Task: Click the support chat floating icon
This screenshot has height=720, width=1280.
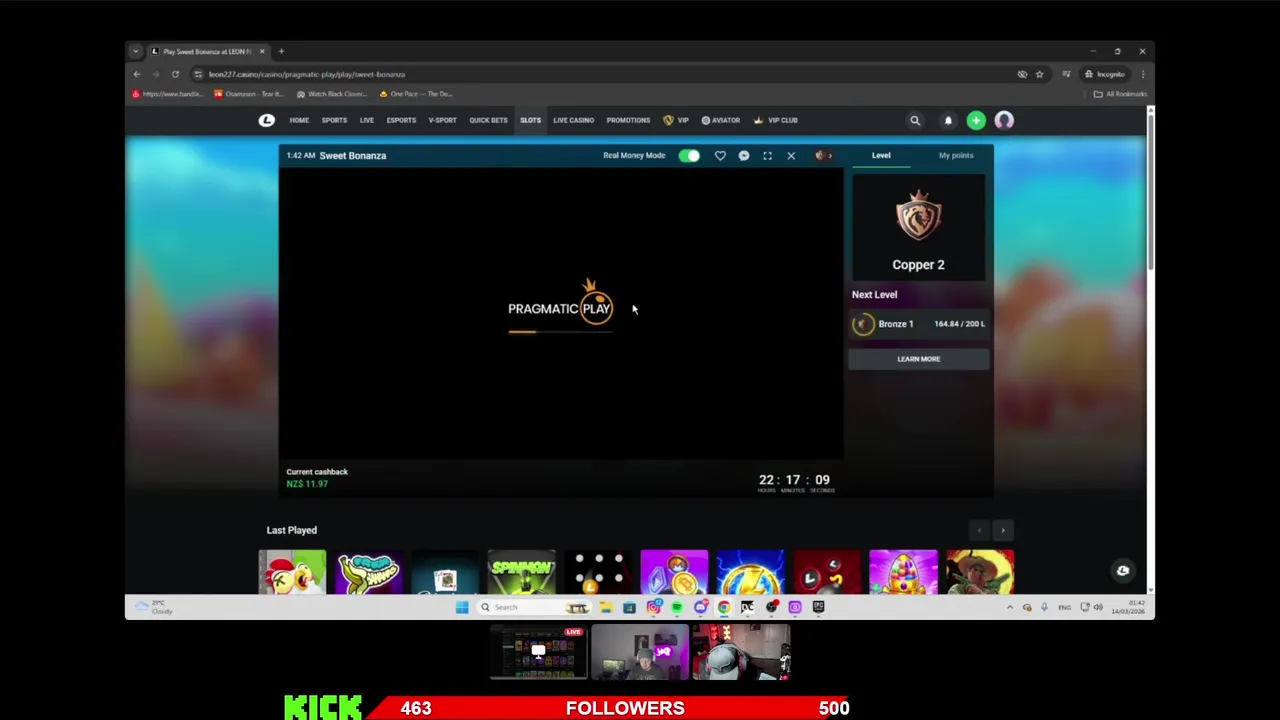Action: click(1123, 571)
